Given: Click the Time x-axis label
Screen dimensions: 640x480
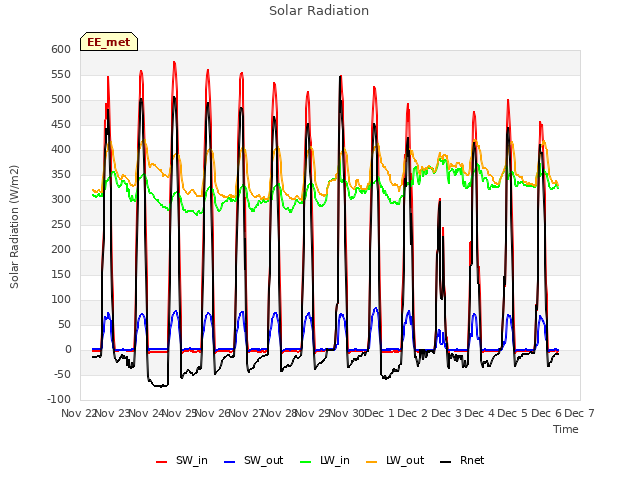Looking at the screenshot, I should tap(565, 429).
